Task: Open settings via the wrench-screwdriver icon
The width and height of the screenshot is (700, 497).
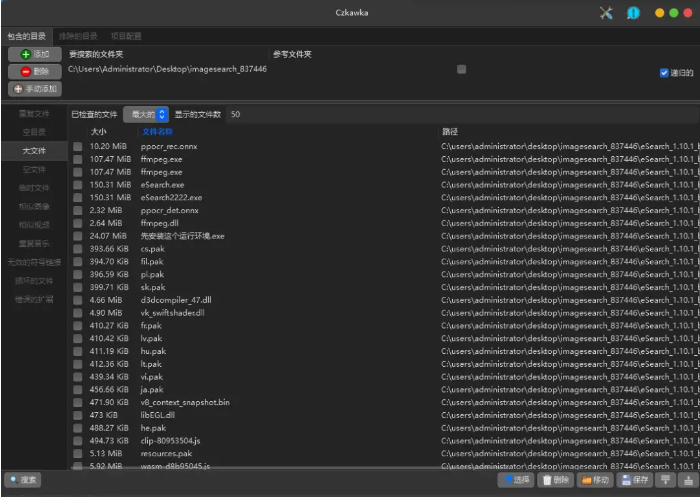Action: pyautogui.click(x=606, y=13)
